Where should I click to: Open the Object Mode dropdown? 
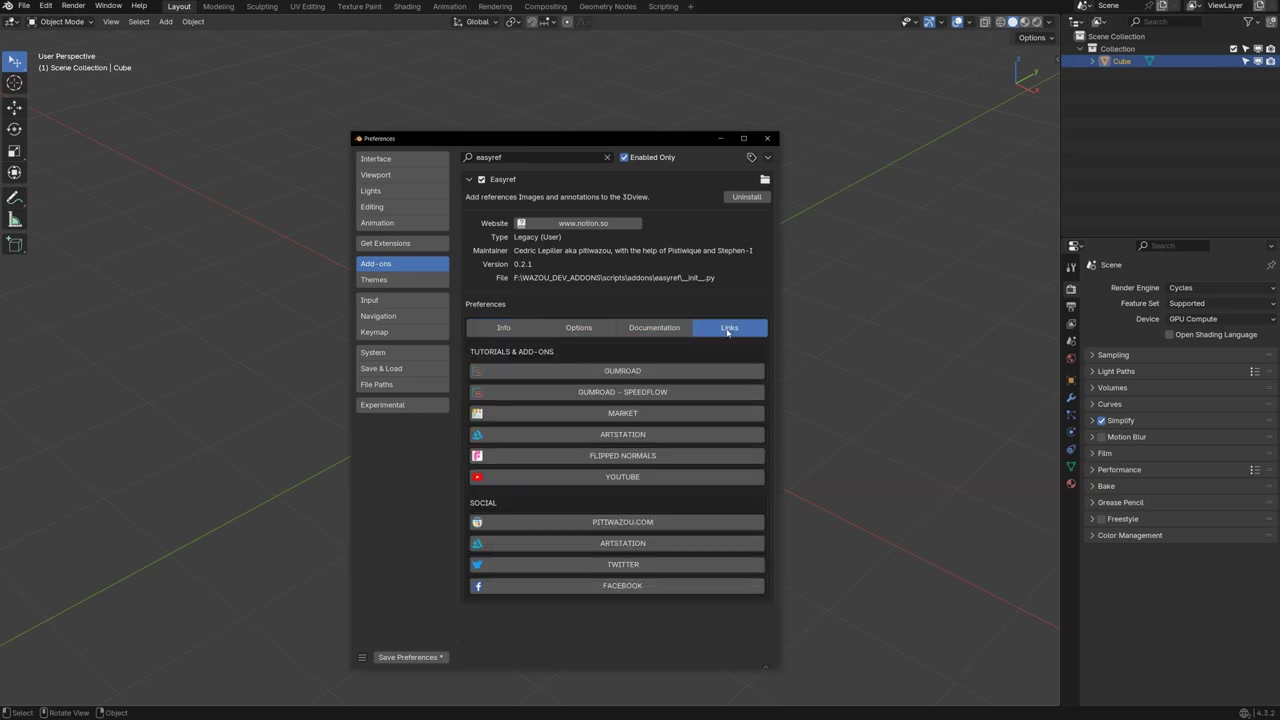point(62,22)
